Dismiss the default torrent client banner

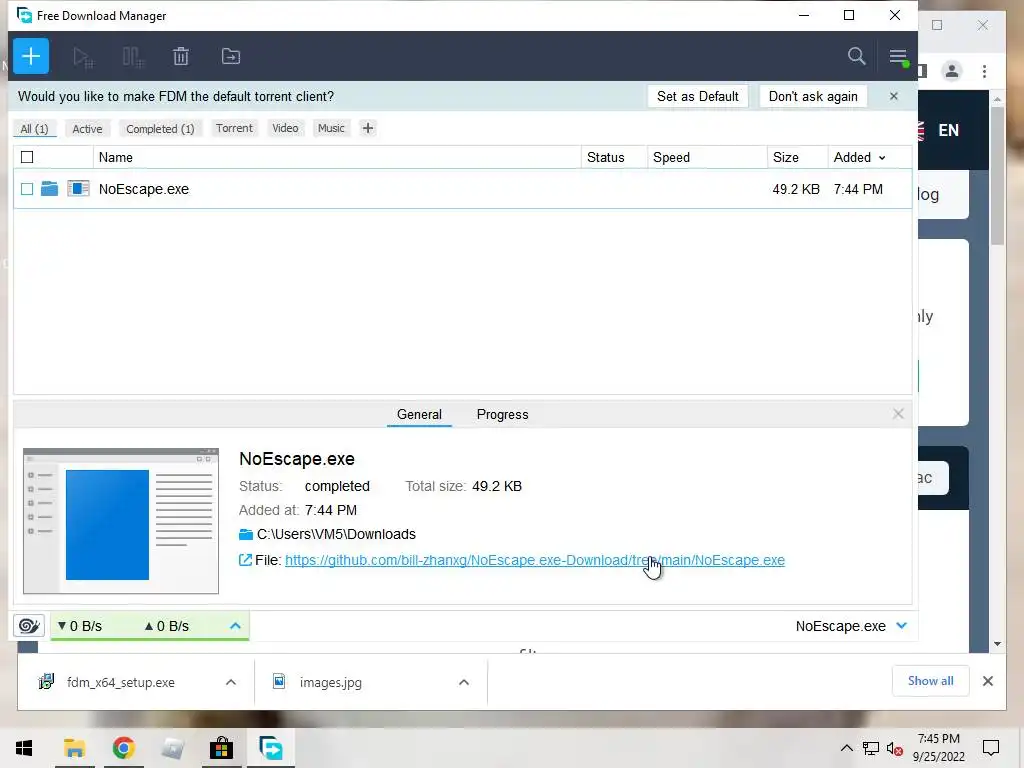click(893, 96)
